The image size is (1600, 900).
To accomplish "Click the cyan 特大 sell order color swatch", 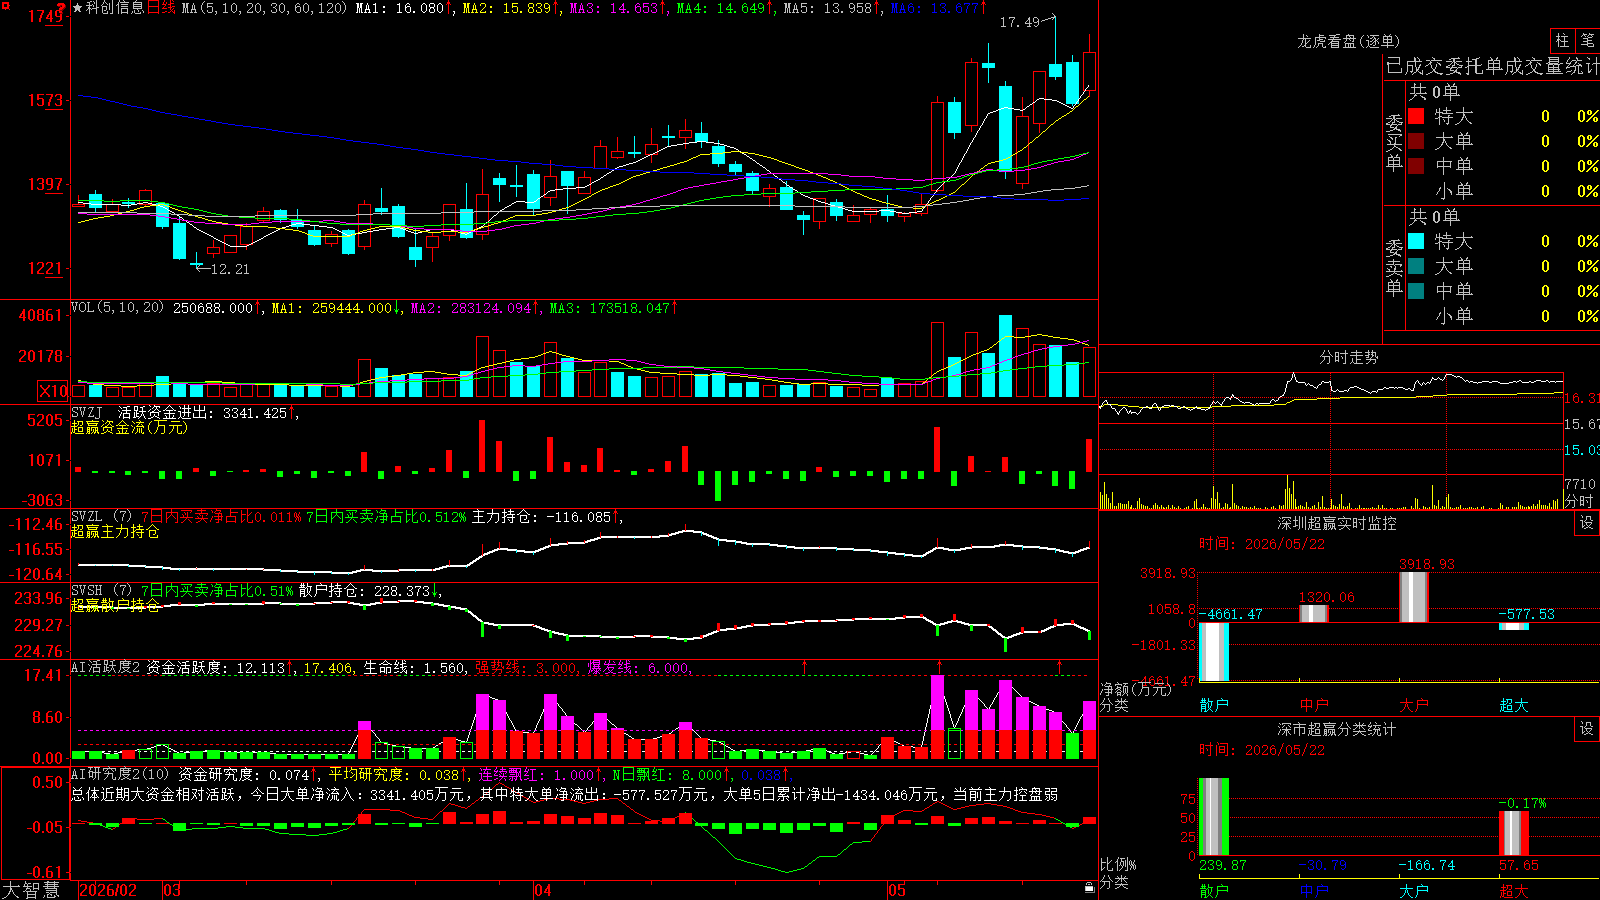I will 1416,241.
